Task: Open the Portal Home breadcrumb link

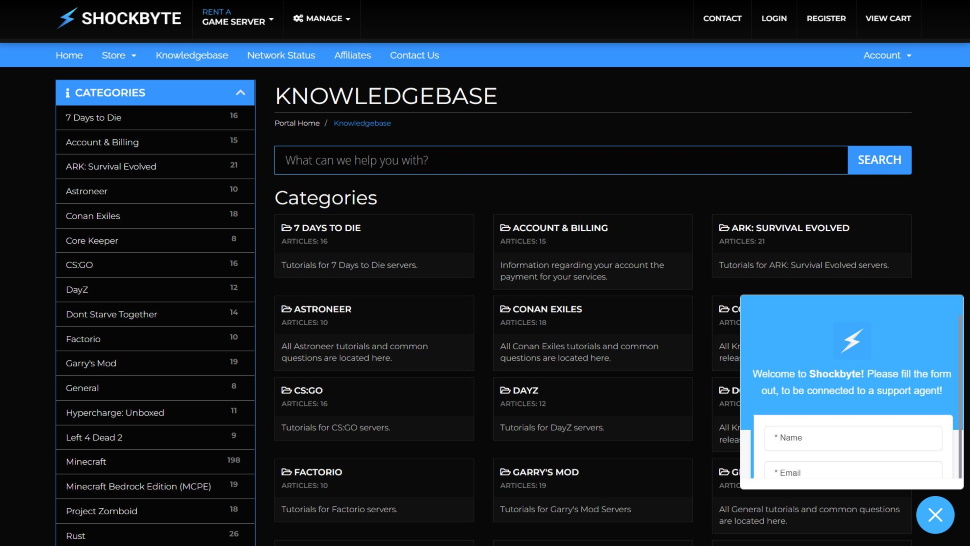Action: pos(297,123)
